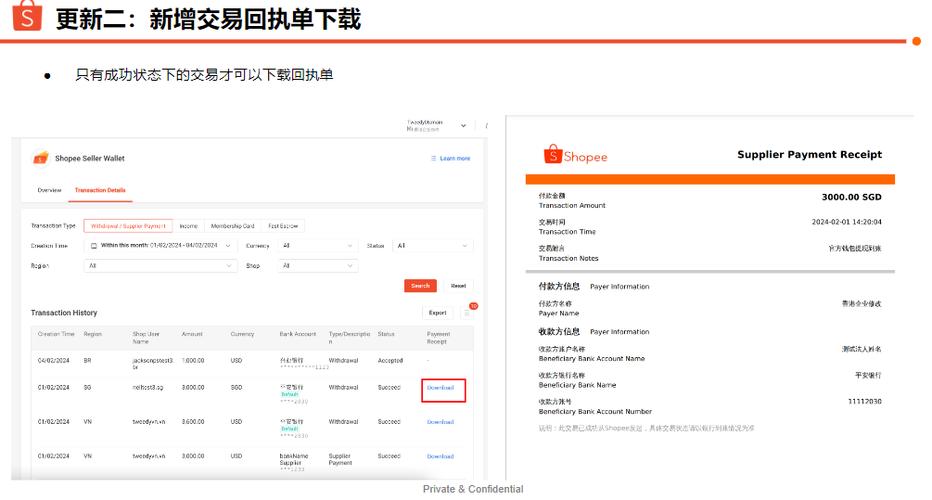Click the orange Search button
The image size is (932, 500).
(x=420, y=286)
